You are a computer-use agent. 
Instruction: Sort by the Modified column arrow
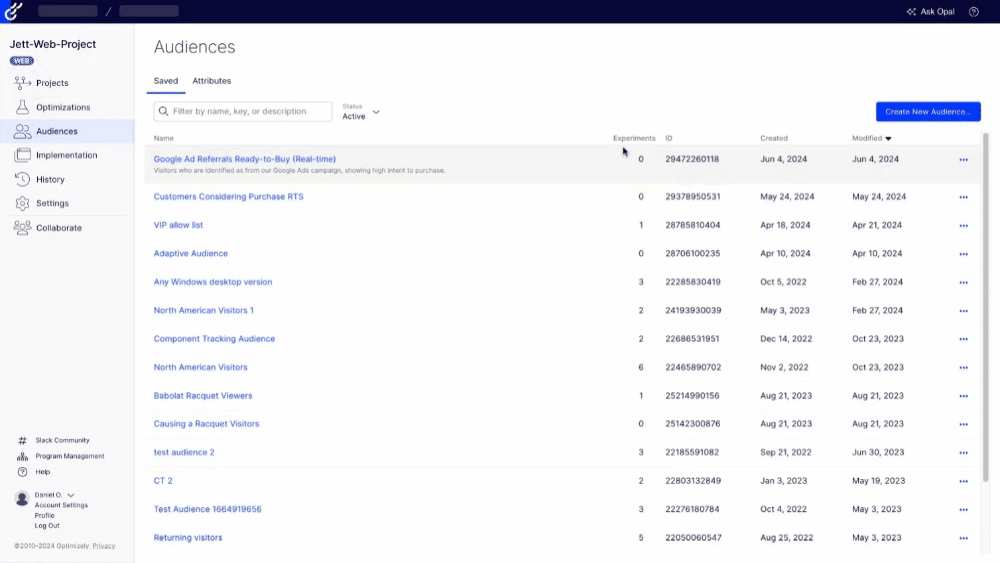pyautogui.click(x=888, y=139)
